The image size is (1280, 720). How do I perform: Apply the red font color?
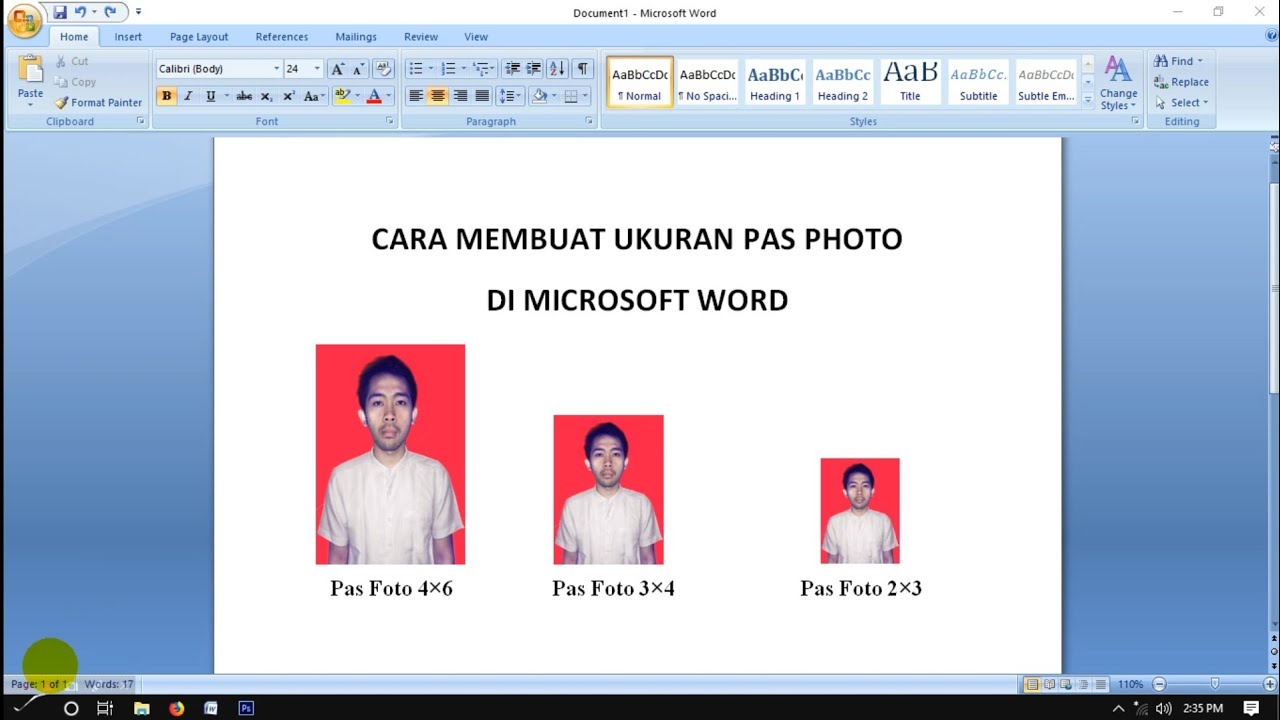coord(374,96)
